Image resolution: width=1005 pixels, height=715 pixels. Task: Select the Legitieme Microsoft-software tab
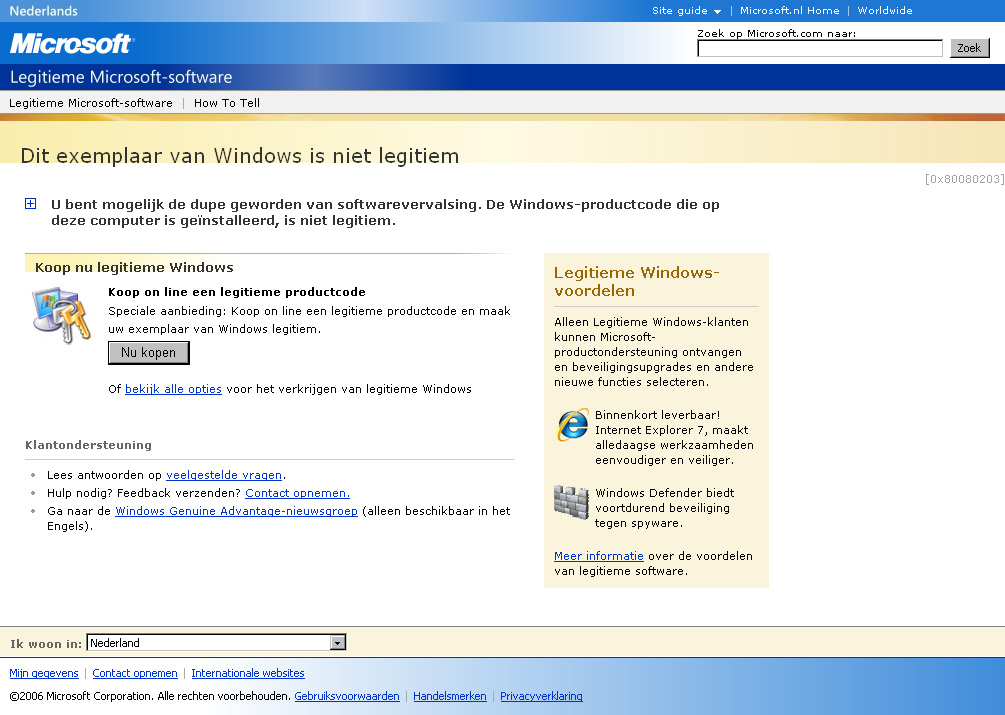click(90, 103)
